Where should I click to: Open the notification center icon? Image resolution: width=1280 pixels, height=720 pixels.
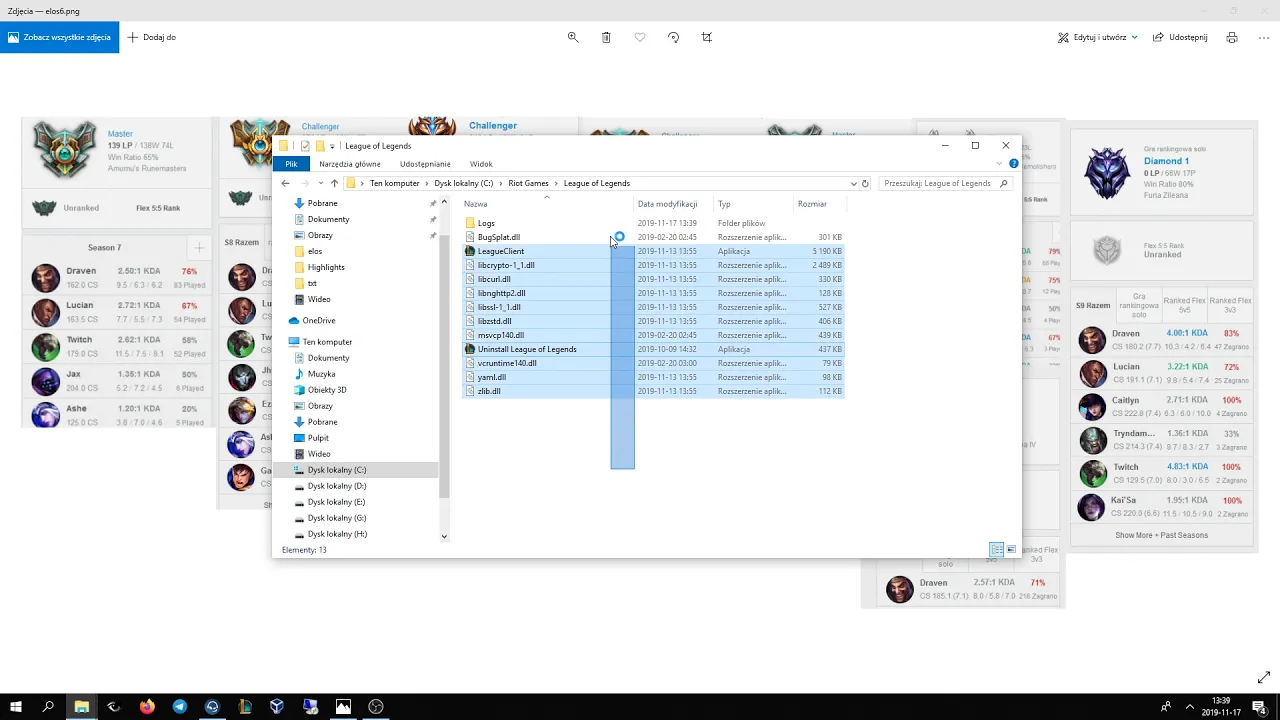1259,706
